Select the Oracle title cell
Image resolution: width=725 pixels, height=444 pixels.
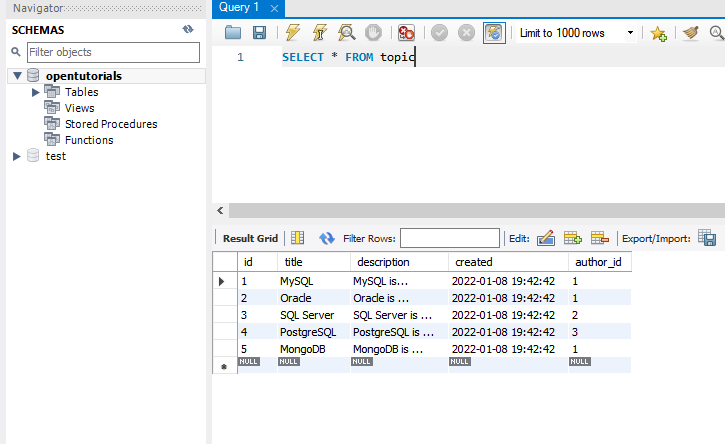(314, 298)
